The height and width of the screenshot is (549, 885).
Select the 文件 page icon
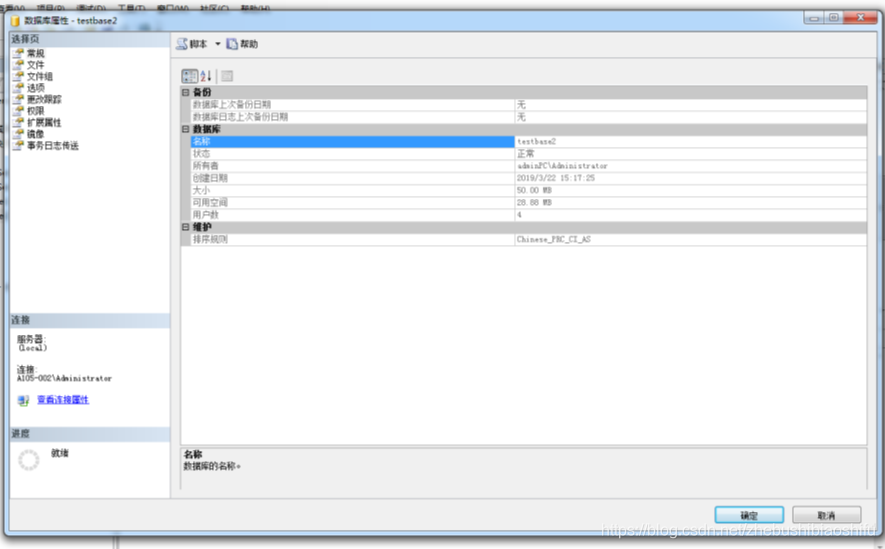[18, 64]
